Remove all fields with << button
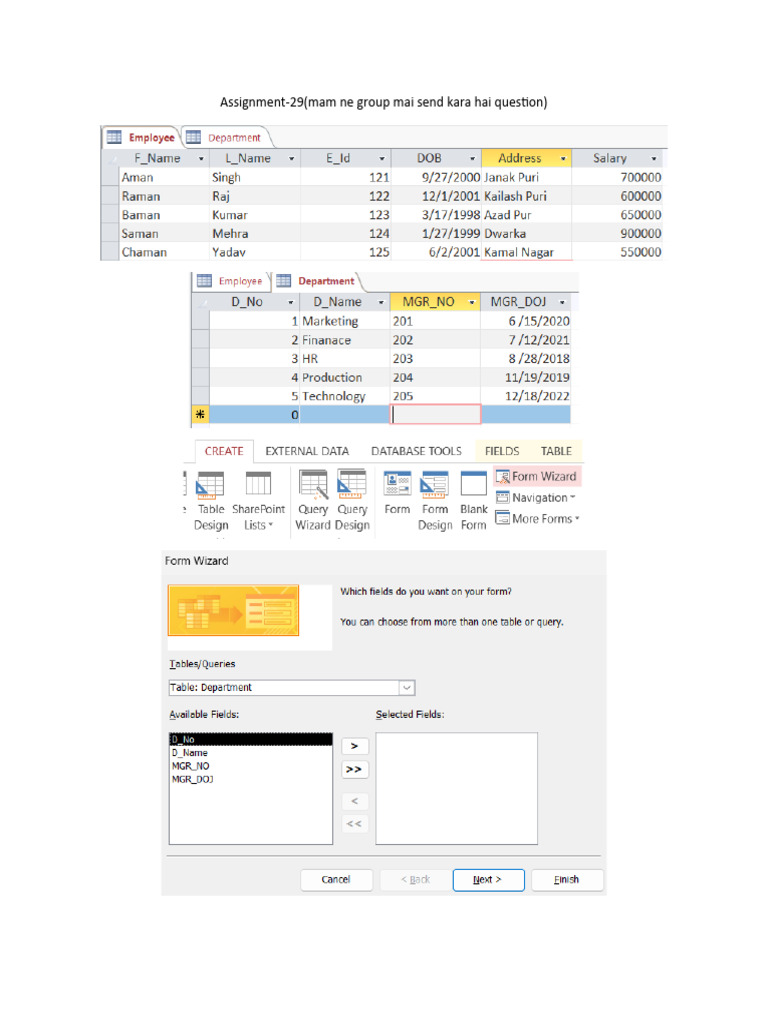The image size is (768, 1024). [x=355, y=824]
